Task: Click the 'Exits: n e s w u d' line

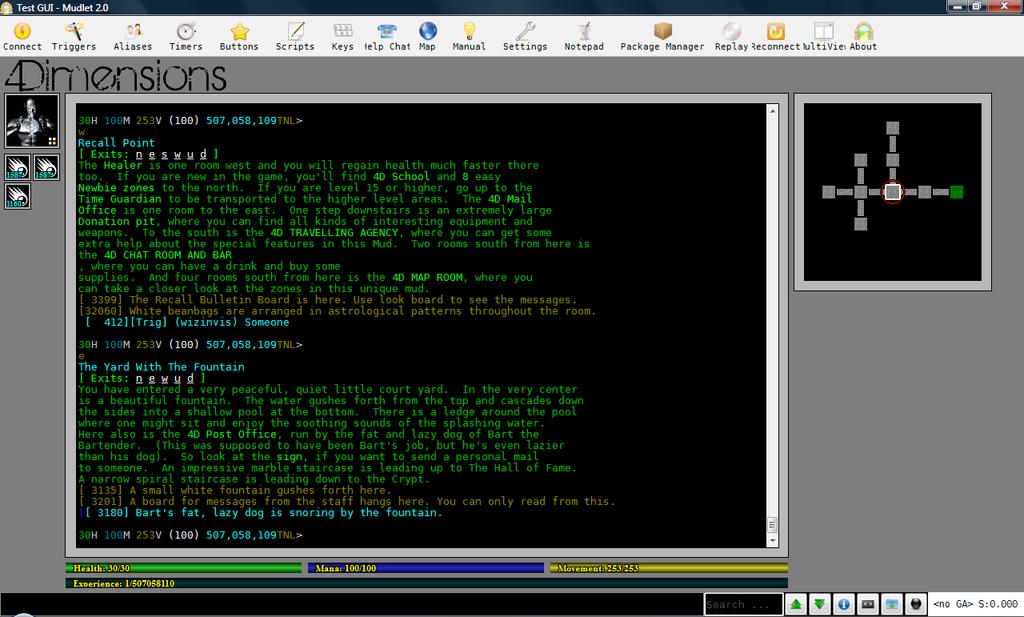Action: click(x=148, y=154)
